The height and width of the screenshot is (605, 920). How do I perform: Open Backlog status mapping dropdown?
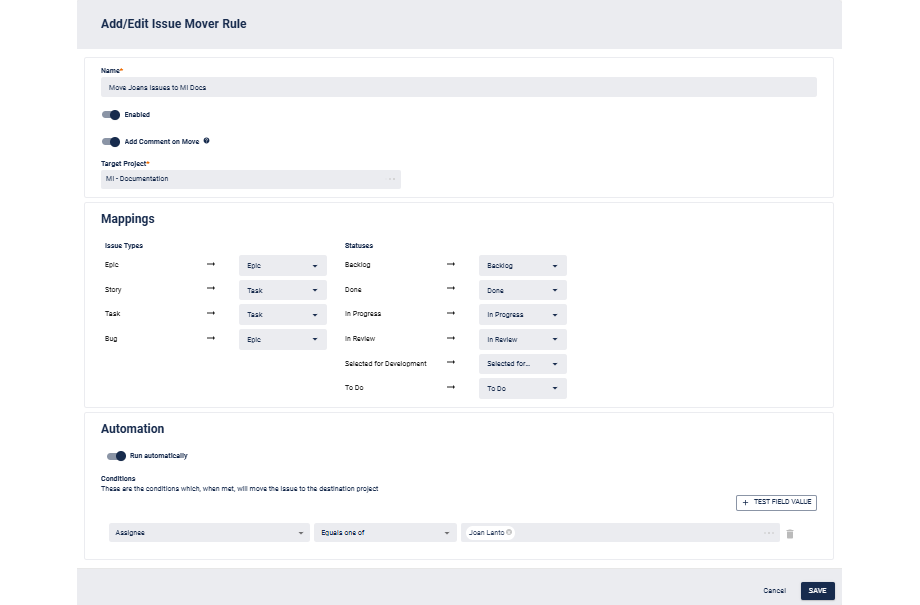[x=522, y=266]
